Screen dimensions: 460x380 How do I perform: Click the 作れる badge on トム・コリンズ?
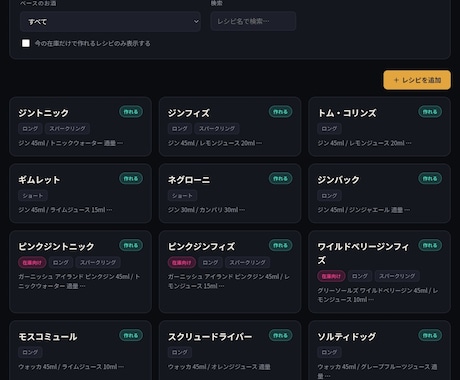(x=430, y=112)
